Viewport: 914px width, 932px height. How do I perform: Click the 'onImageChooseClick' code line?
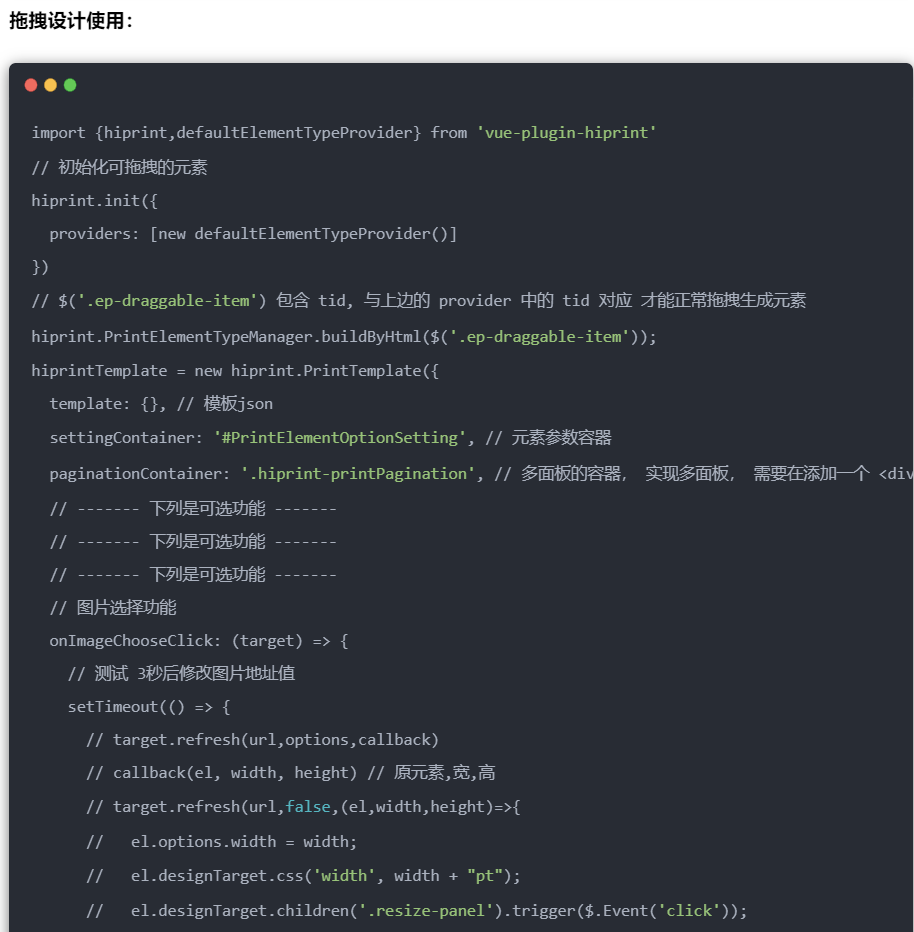click(198, 641)
